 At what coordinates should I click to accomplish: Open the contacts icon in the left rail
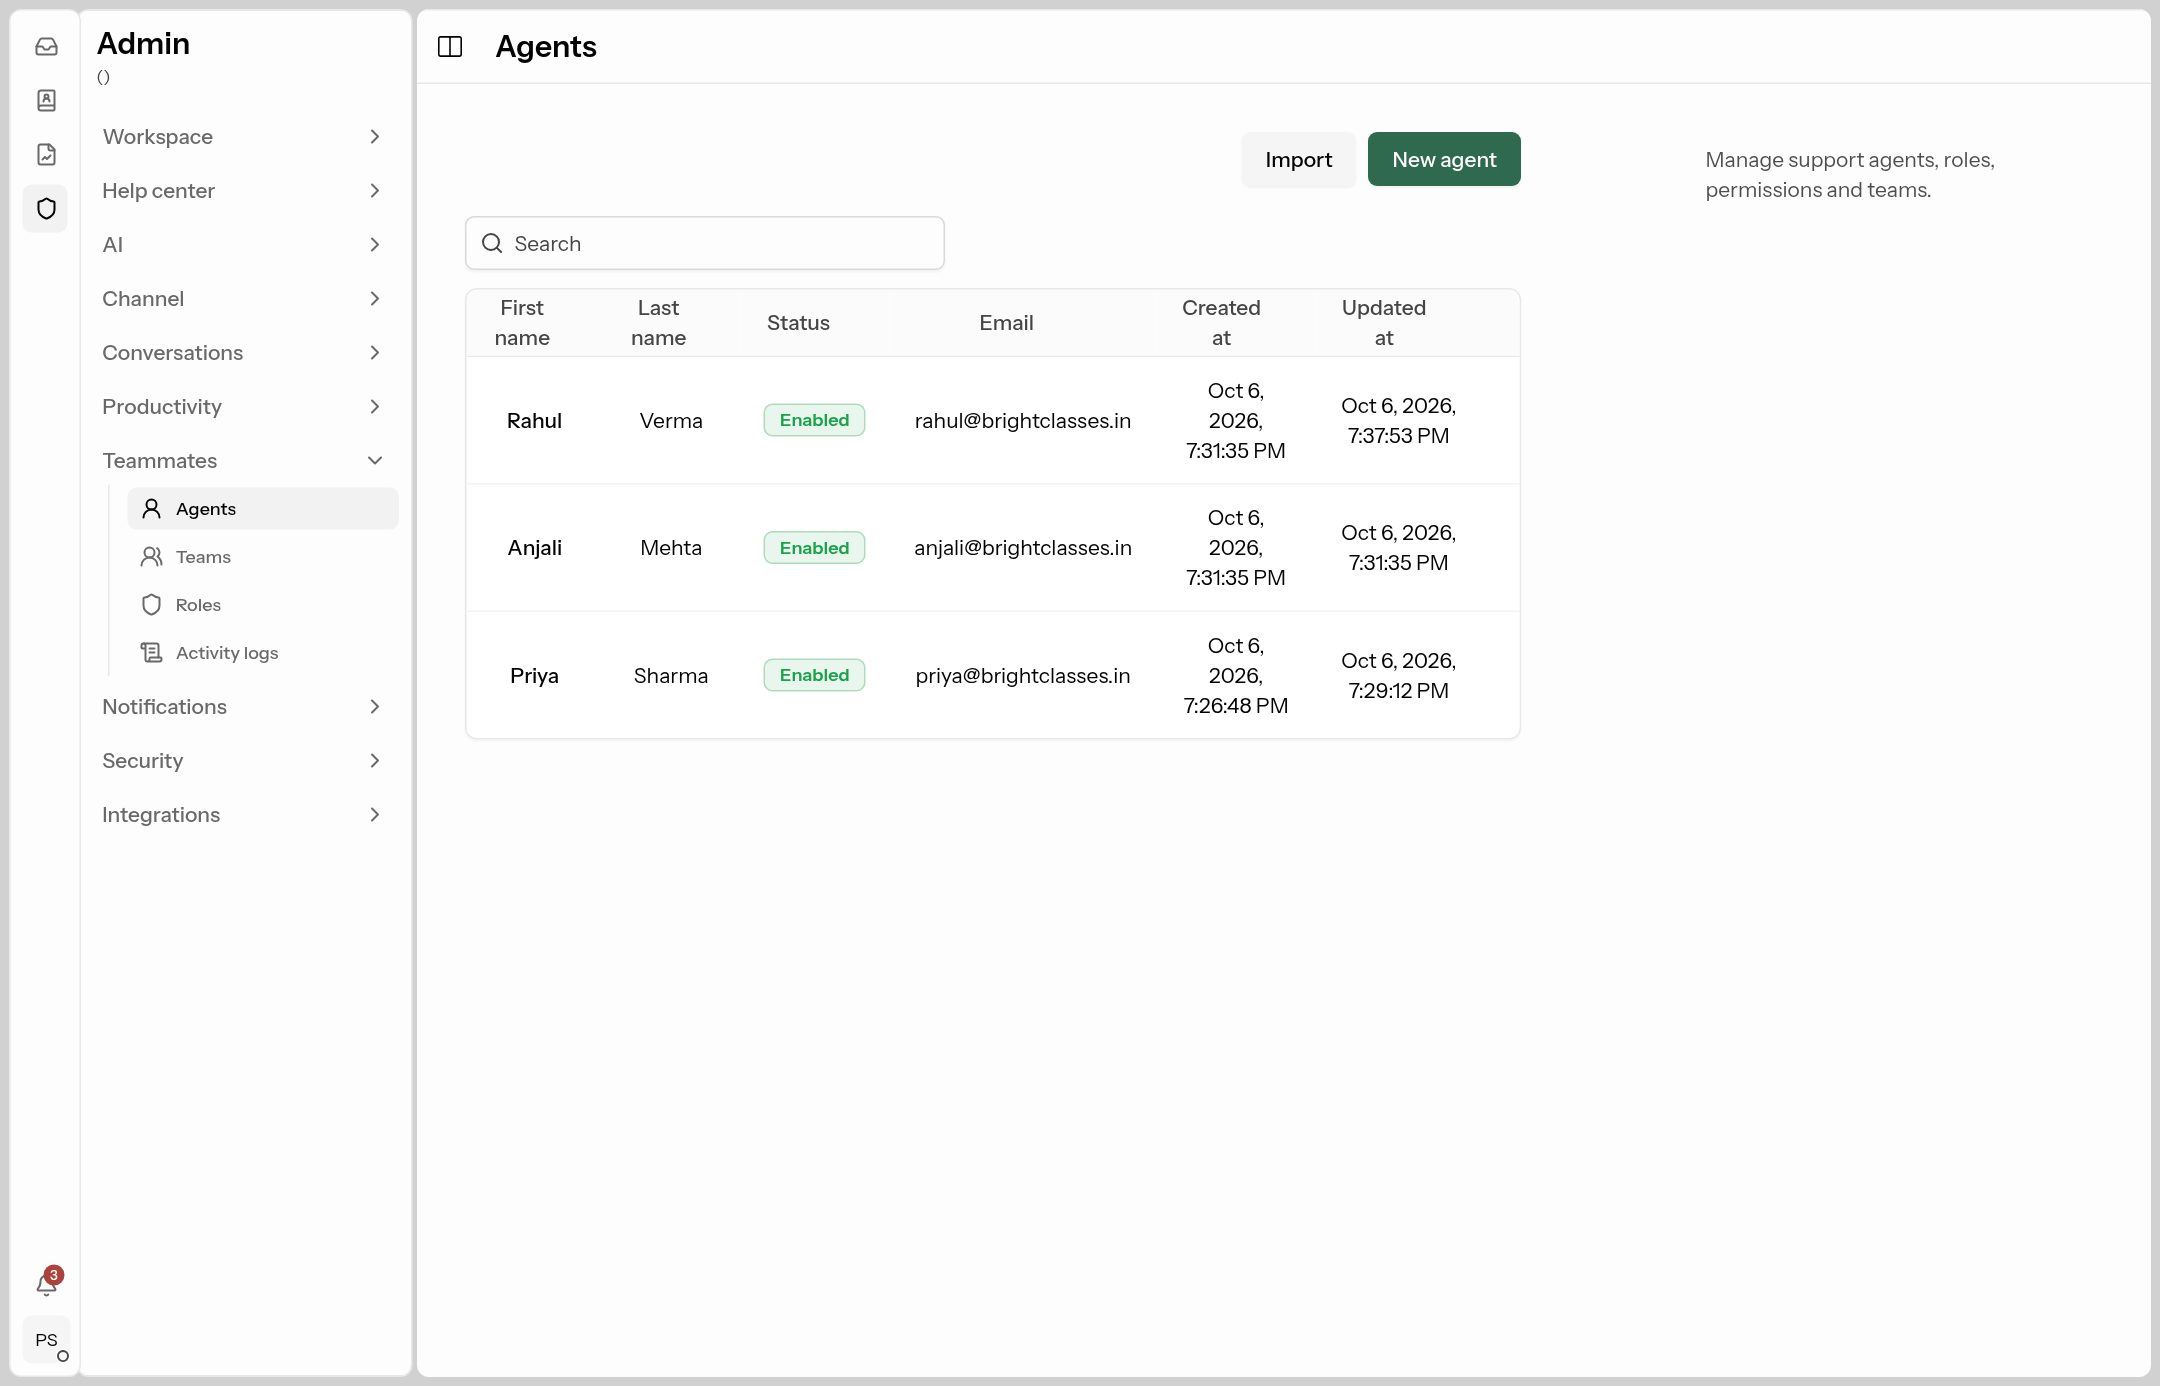click(x=46, y=100)
